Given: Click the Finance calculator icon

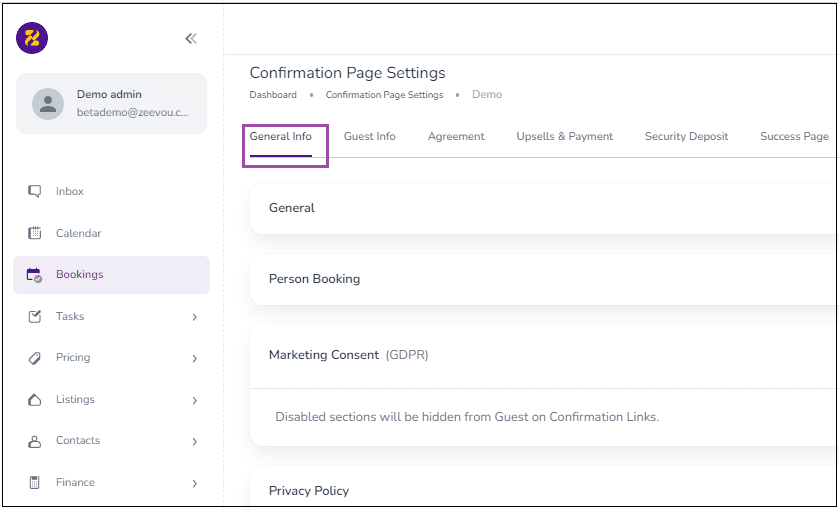Looking at the screenshot, I should [x=34, y=482].
